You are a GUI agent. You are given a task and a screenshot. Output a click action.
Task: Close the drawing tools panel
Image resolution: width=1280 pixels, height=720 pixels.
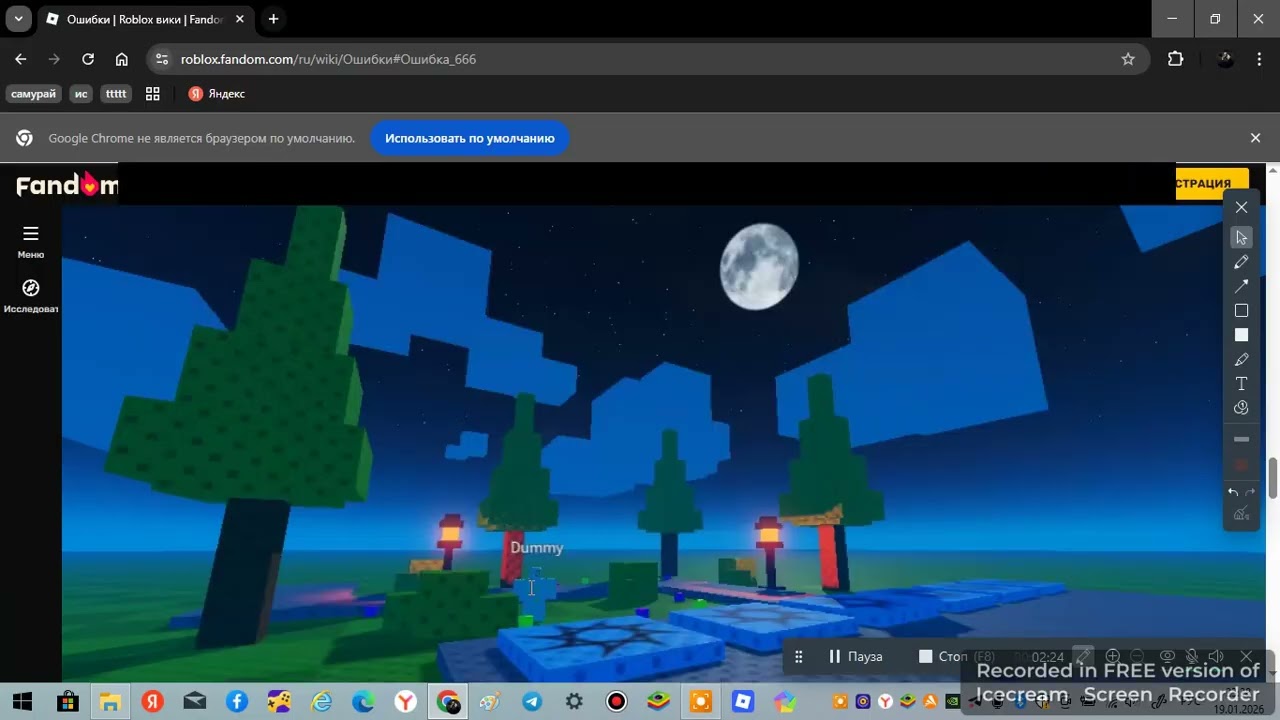click(x=1241, y=207)
